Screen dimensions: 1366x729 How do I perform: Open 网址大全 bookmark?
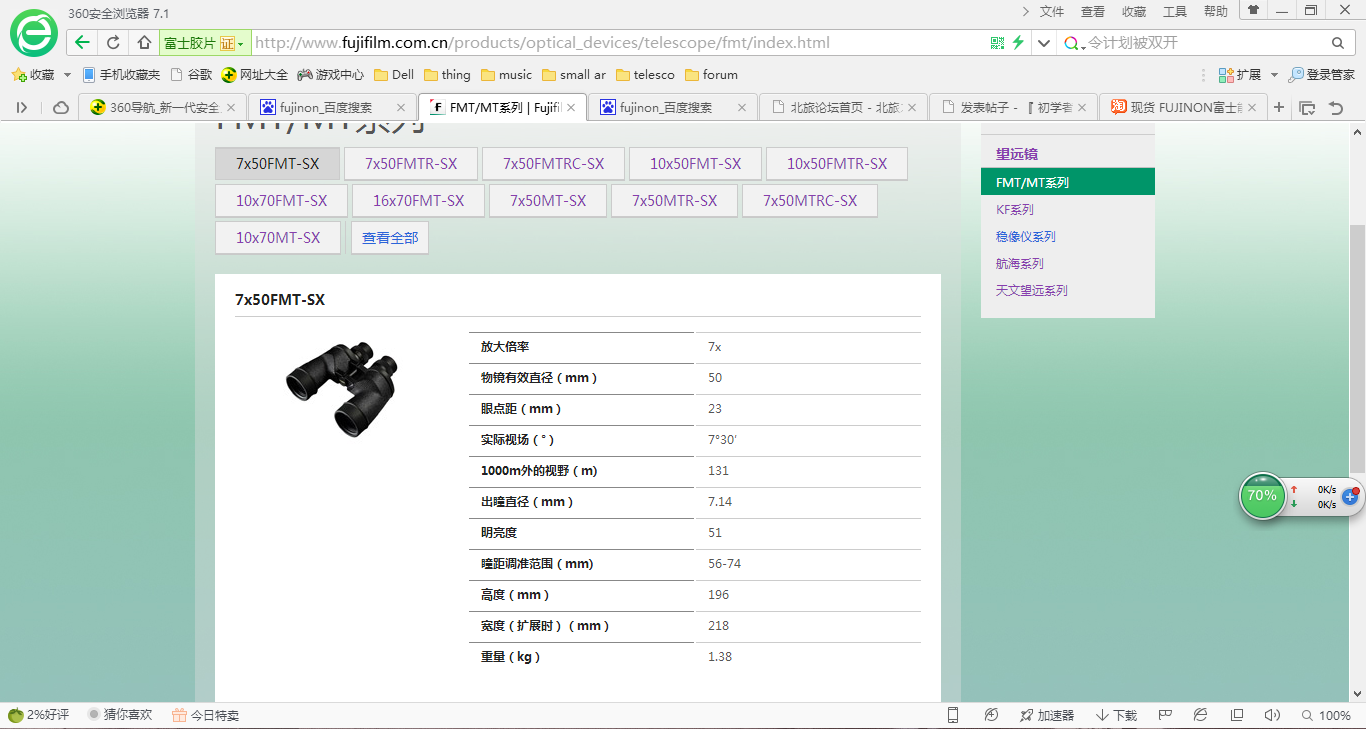(x=255, y=75)
